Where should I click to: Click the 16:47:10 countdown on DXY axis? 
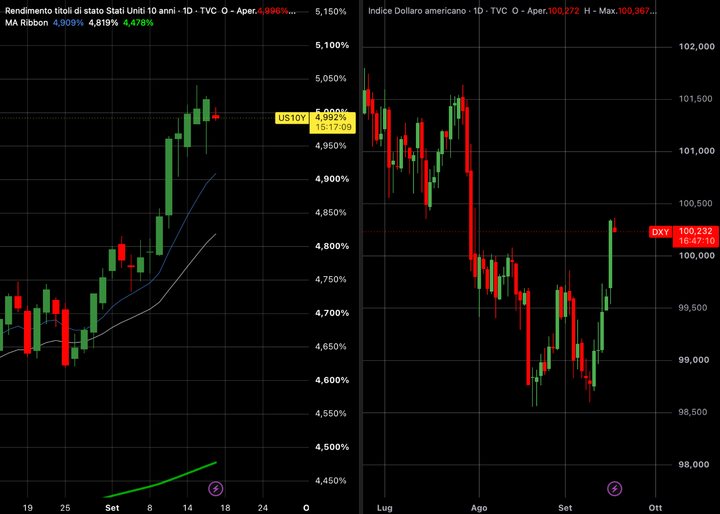point(696,241)
